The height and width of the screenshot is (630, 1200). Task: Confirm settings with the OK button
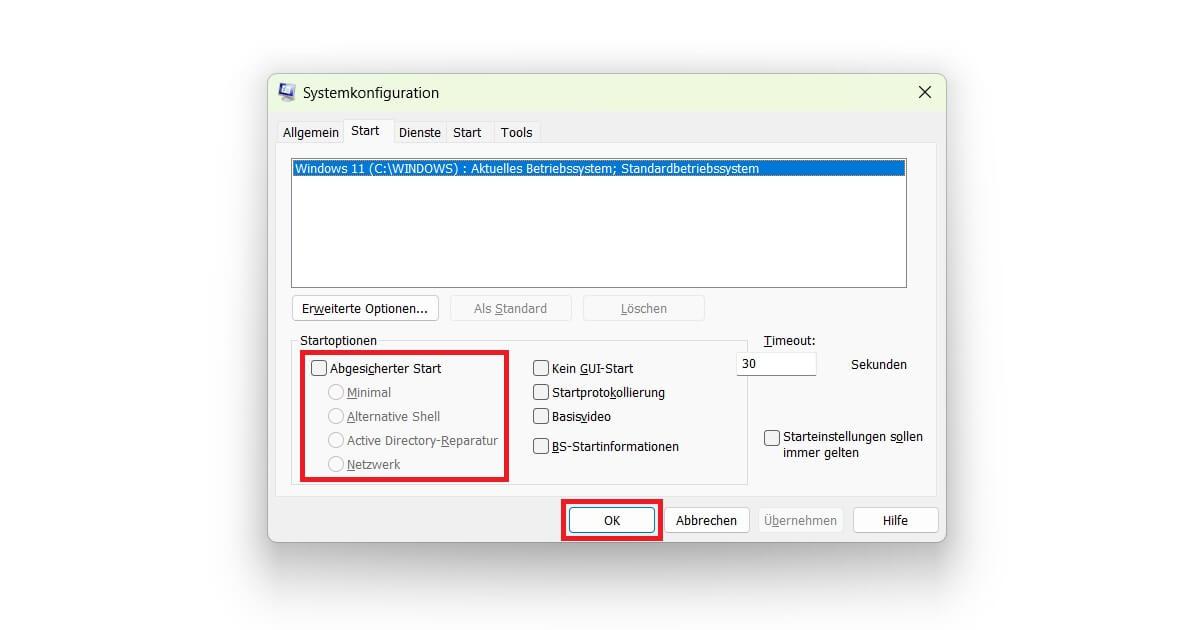[611, 520]
